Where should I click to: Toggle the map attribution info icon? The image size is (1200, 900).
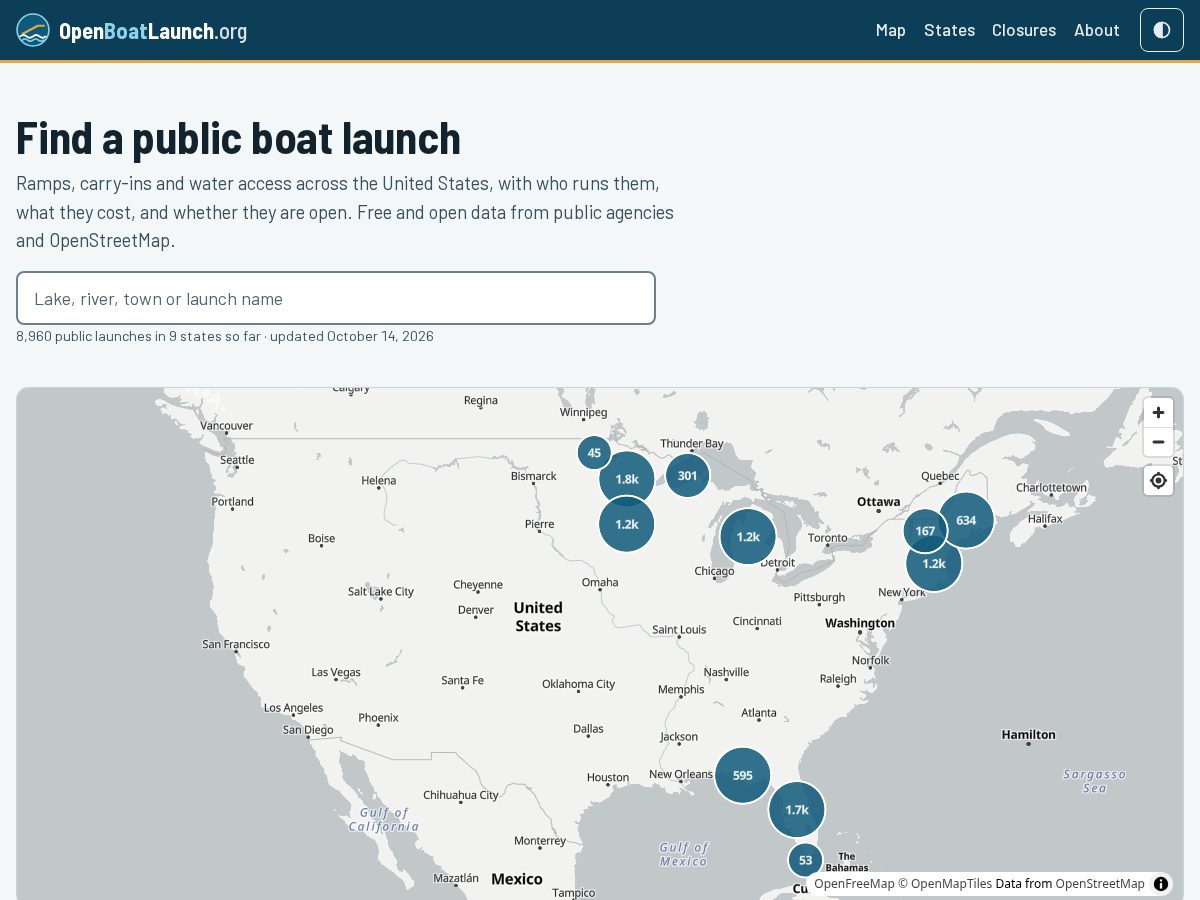1161,884
